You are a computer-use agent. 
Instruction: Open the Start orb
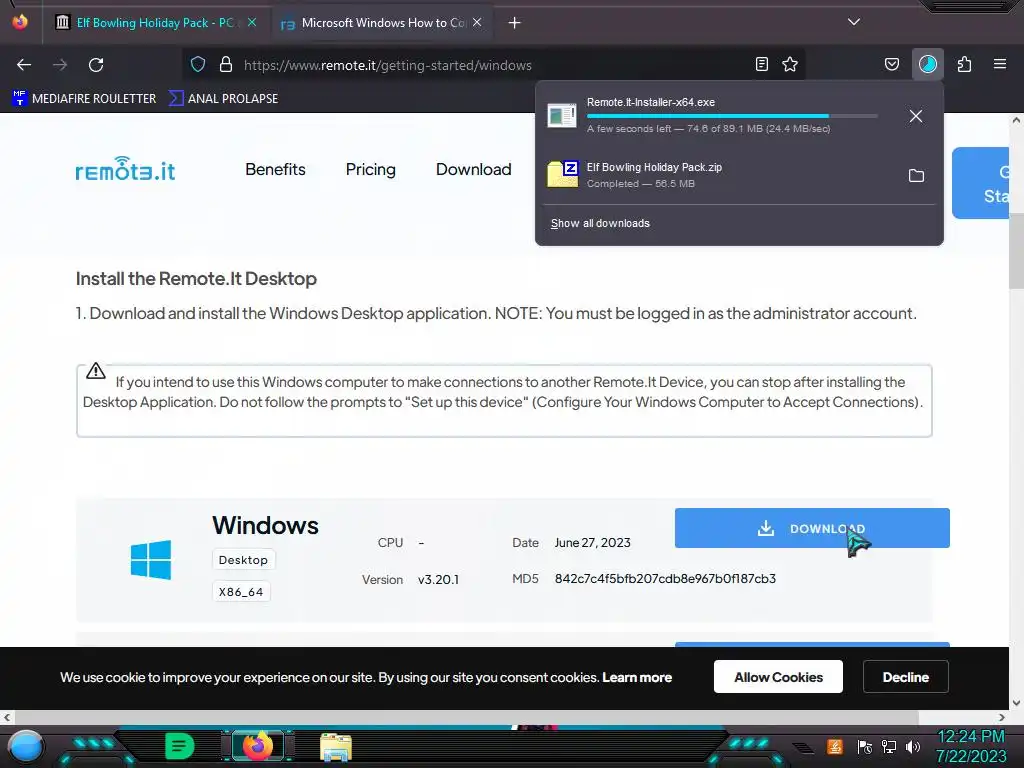[x=26, y=746]
